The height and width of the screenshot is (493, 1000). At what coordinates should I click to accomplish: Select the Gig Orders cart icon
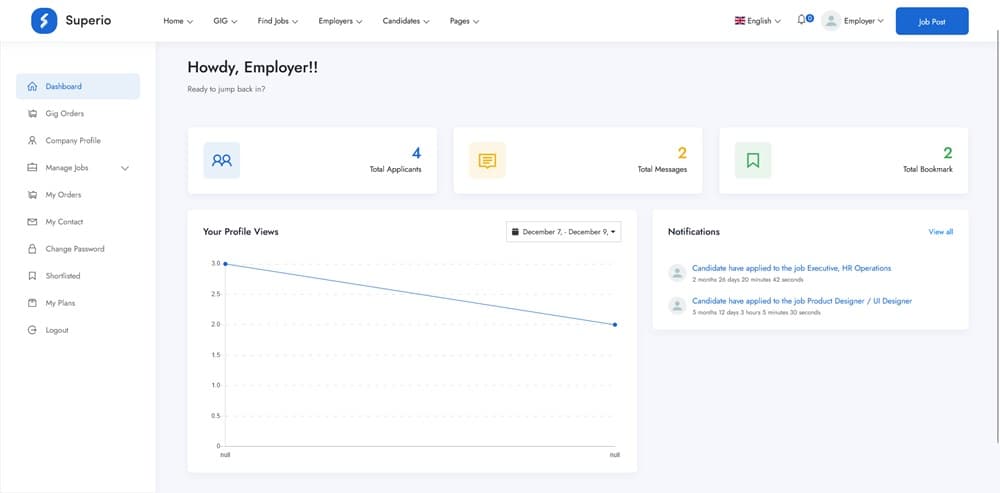pyautogui.click(x=33, y=114)
